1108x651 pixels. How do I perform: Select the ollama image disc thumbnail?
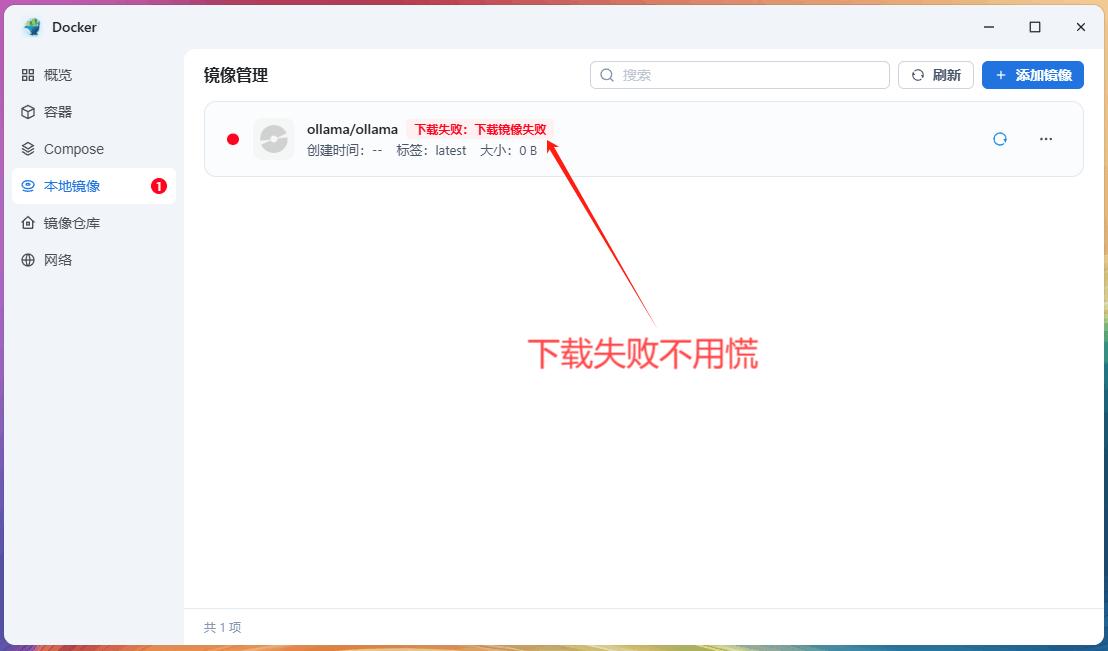[274, 139]
